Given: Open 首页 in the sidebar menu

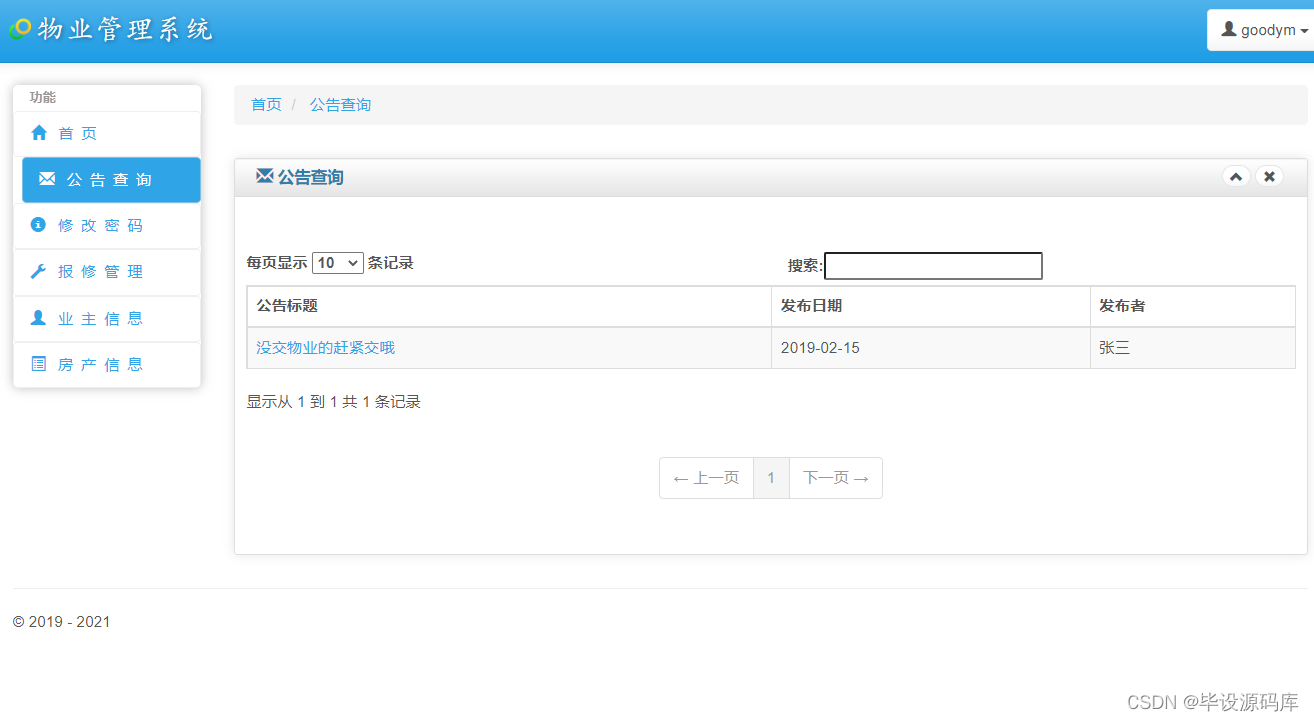Looking at the screenshot, I should pos(107,133).
